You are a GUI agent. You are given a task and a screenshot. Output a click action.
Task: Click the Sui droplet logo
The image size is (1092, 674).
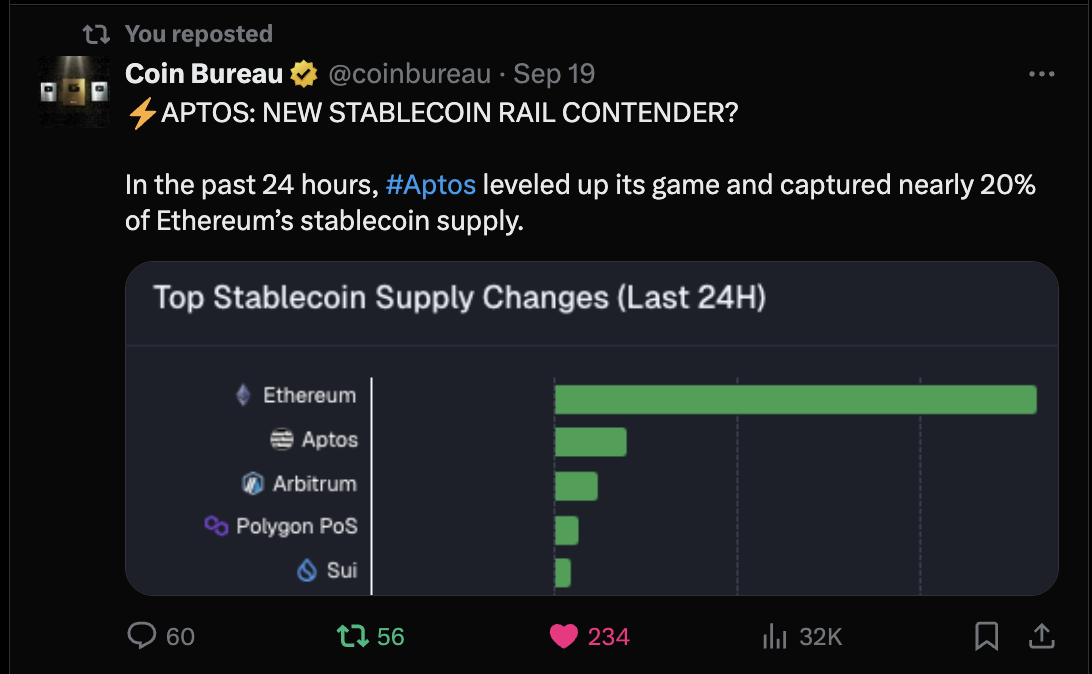tap(307, 570)
